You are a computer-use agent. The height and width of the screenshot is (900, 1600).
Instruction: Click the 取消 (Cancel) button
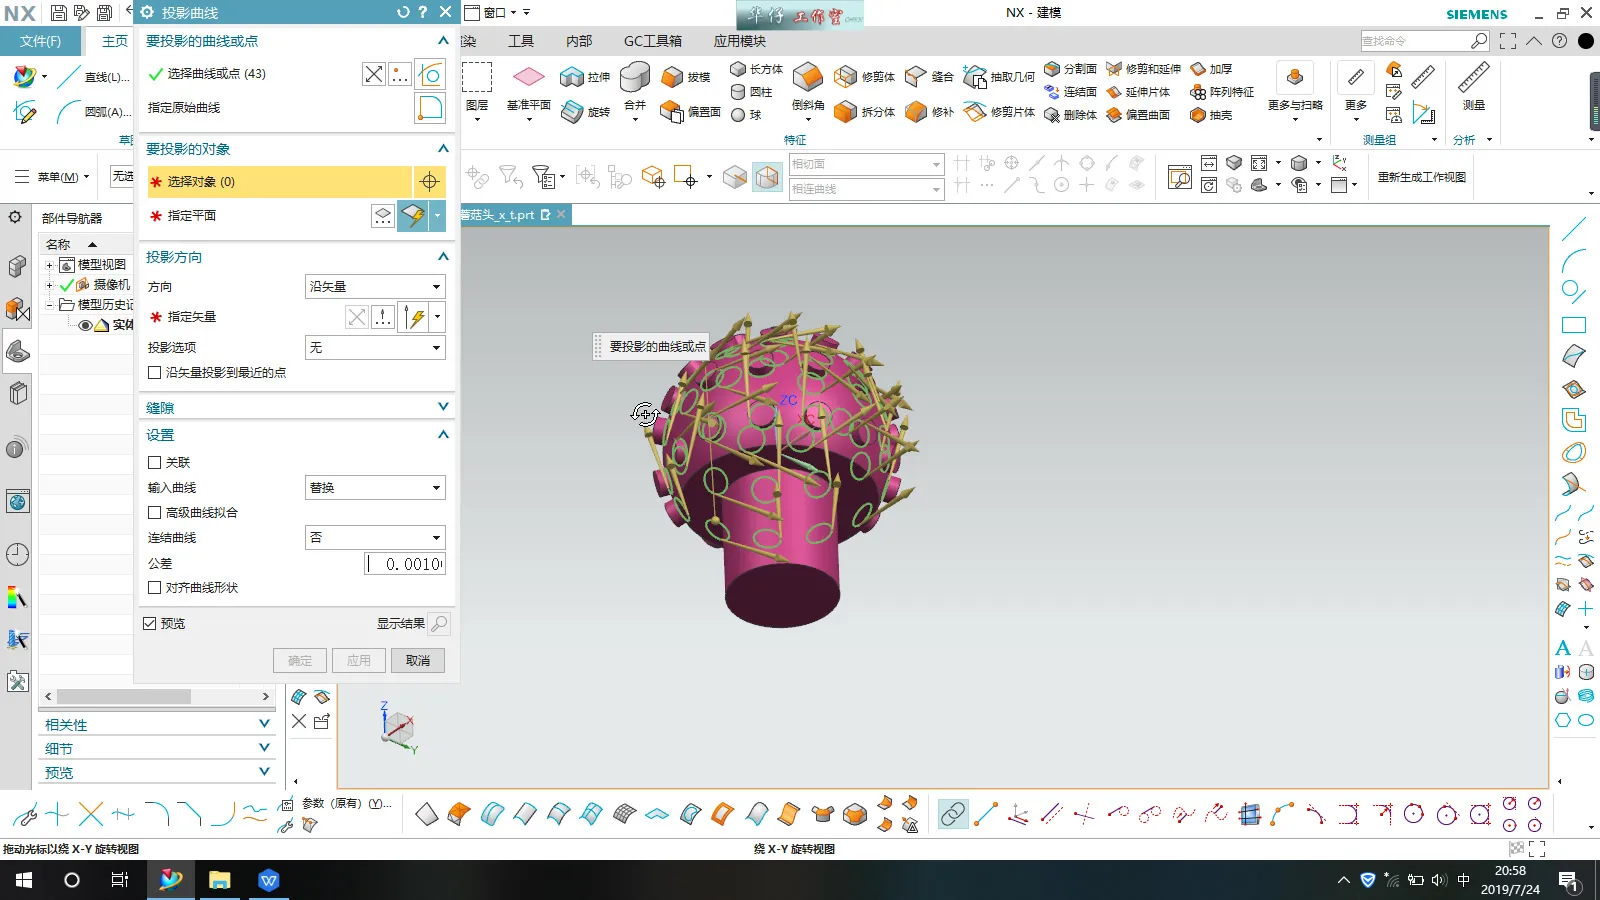click(x=418, y=661)
